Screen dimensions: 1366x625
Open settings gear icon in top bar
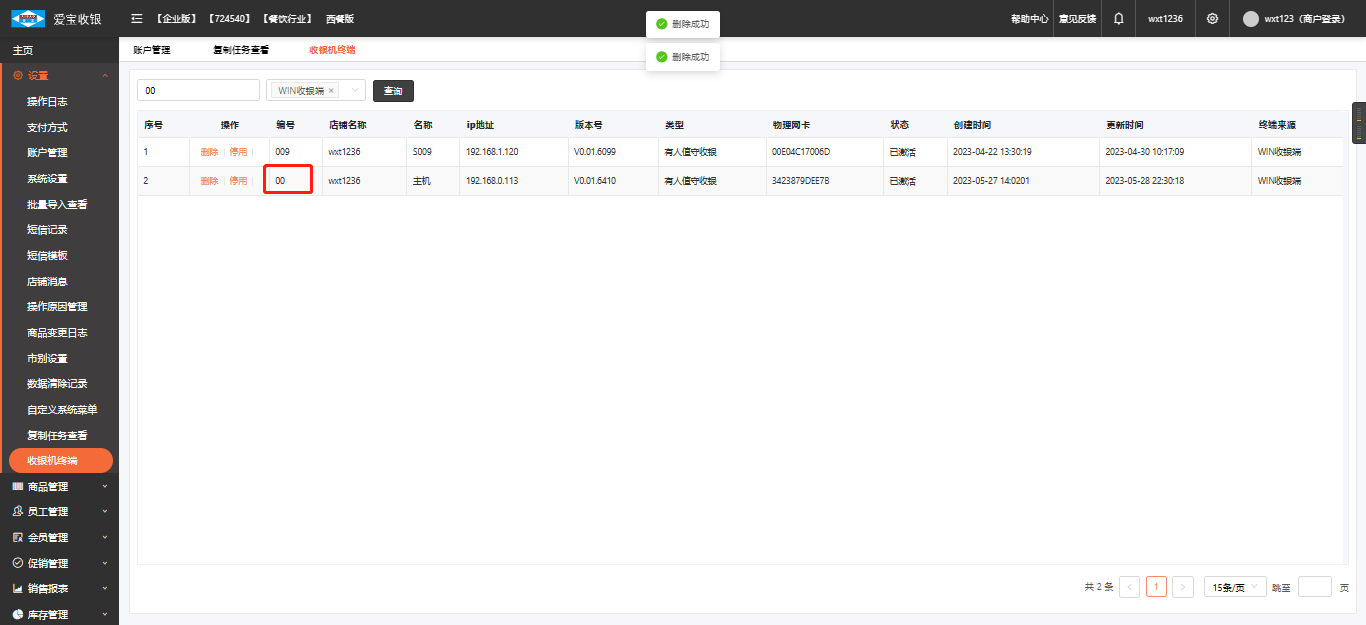[x=1212, y=18]
